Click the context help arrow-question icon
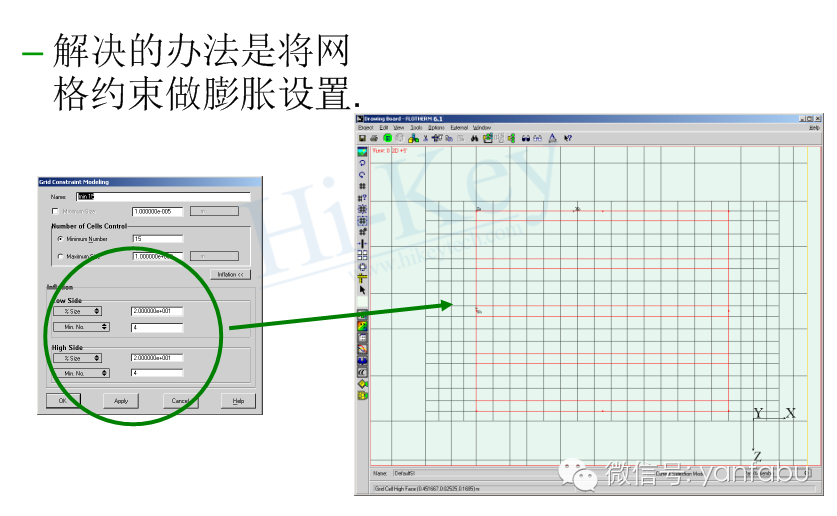This screenshot has width=837, height=516. (x=568, y=138)
